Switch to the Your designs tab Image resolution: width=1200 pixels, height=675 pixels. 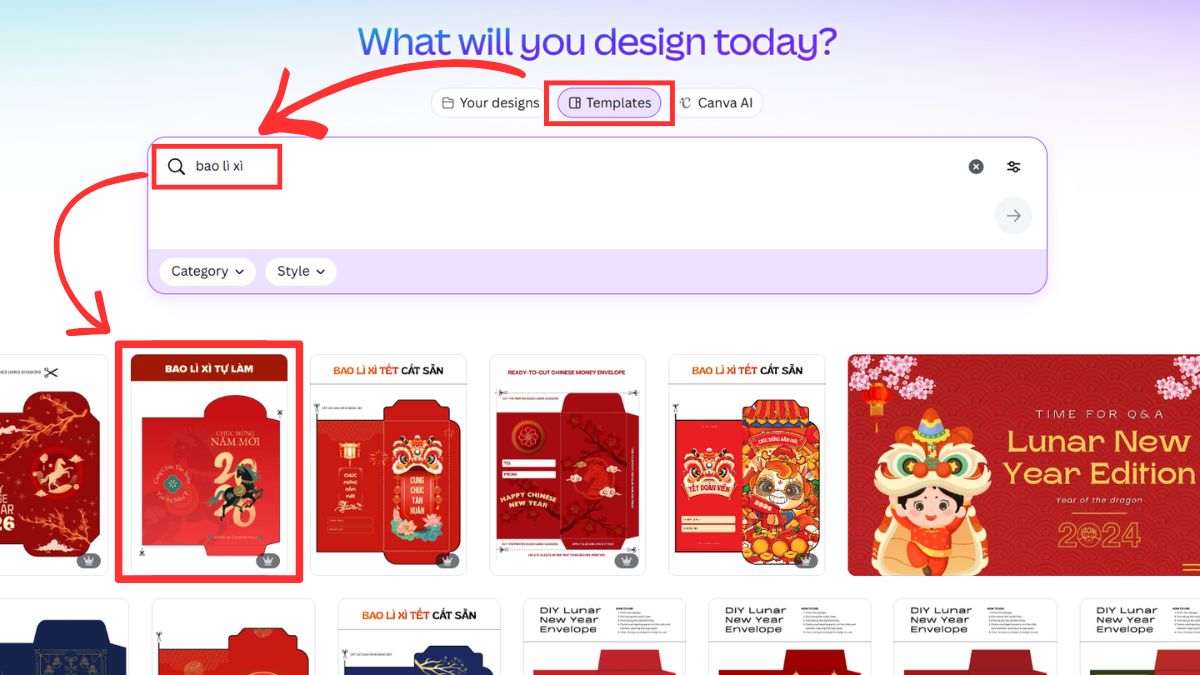490,103
